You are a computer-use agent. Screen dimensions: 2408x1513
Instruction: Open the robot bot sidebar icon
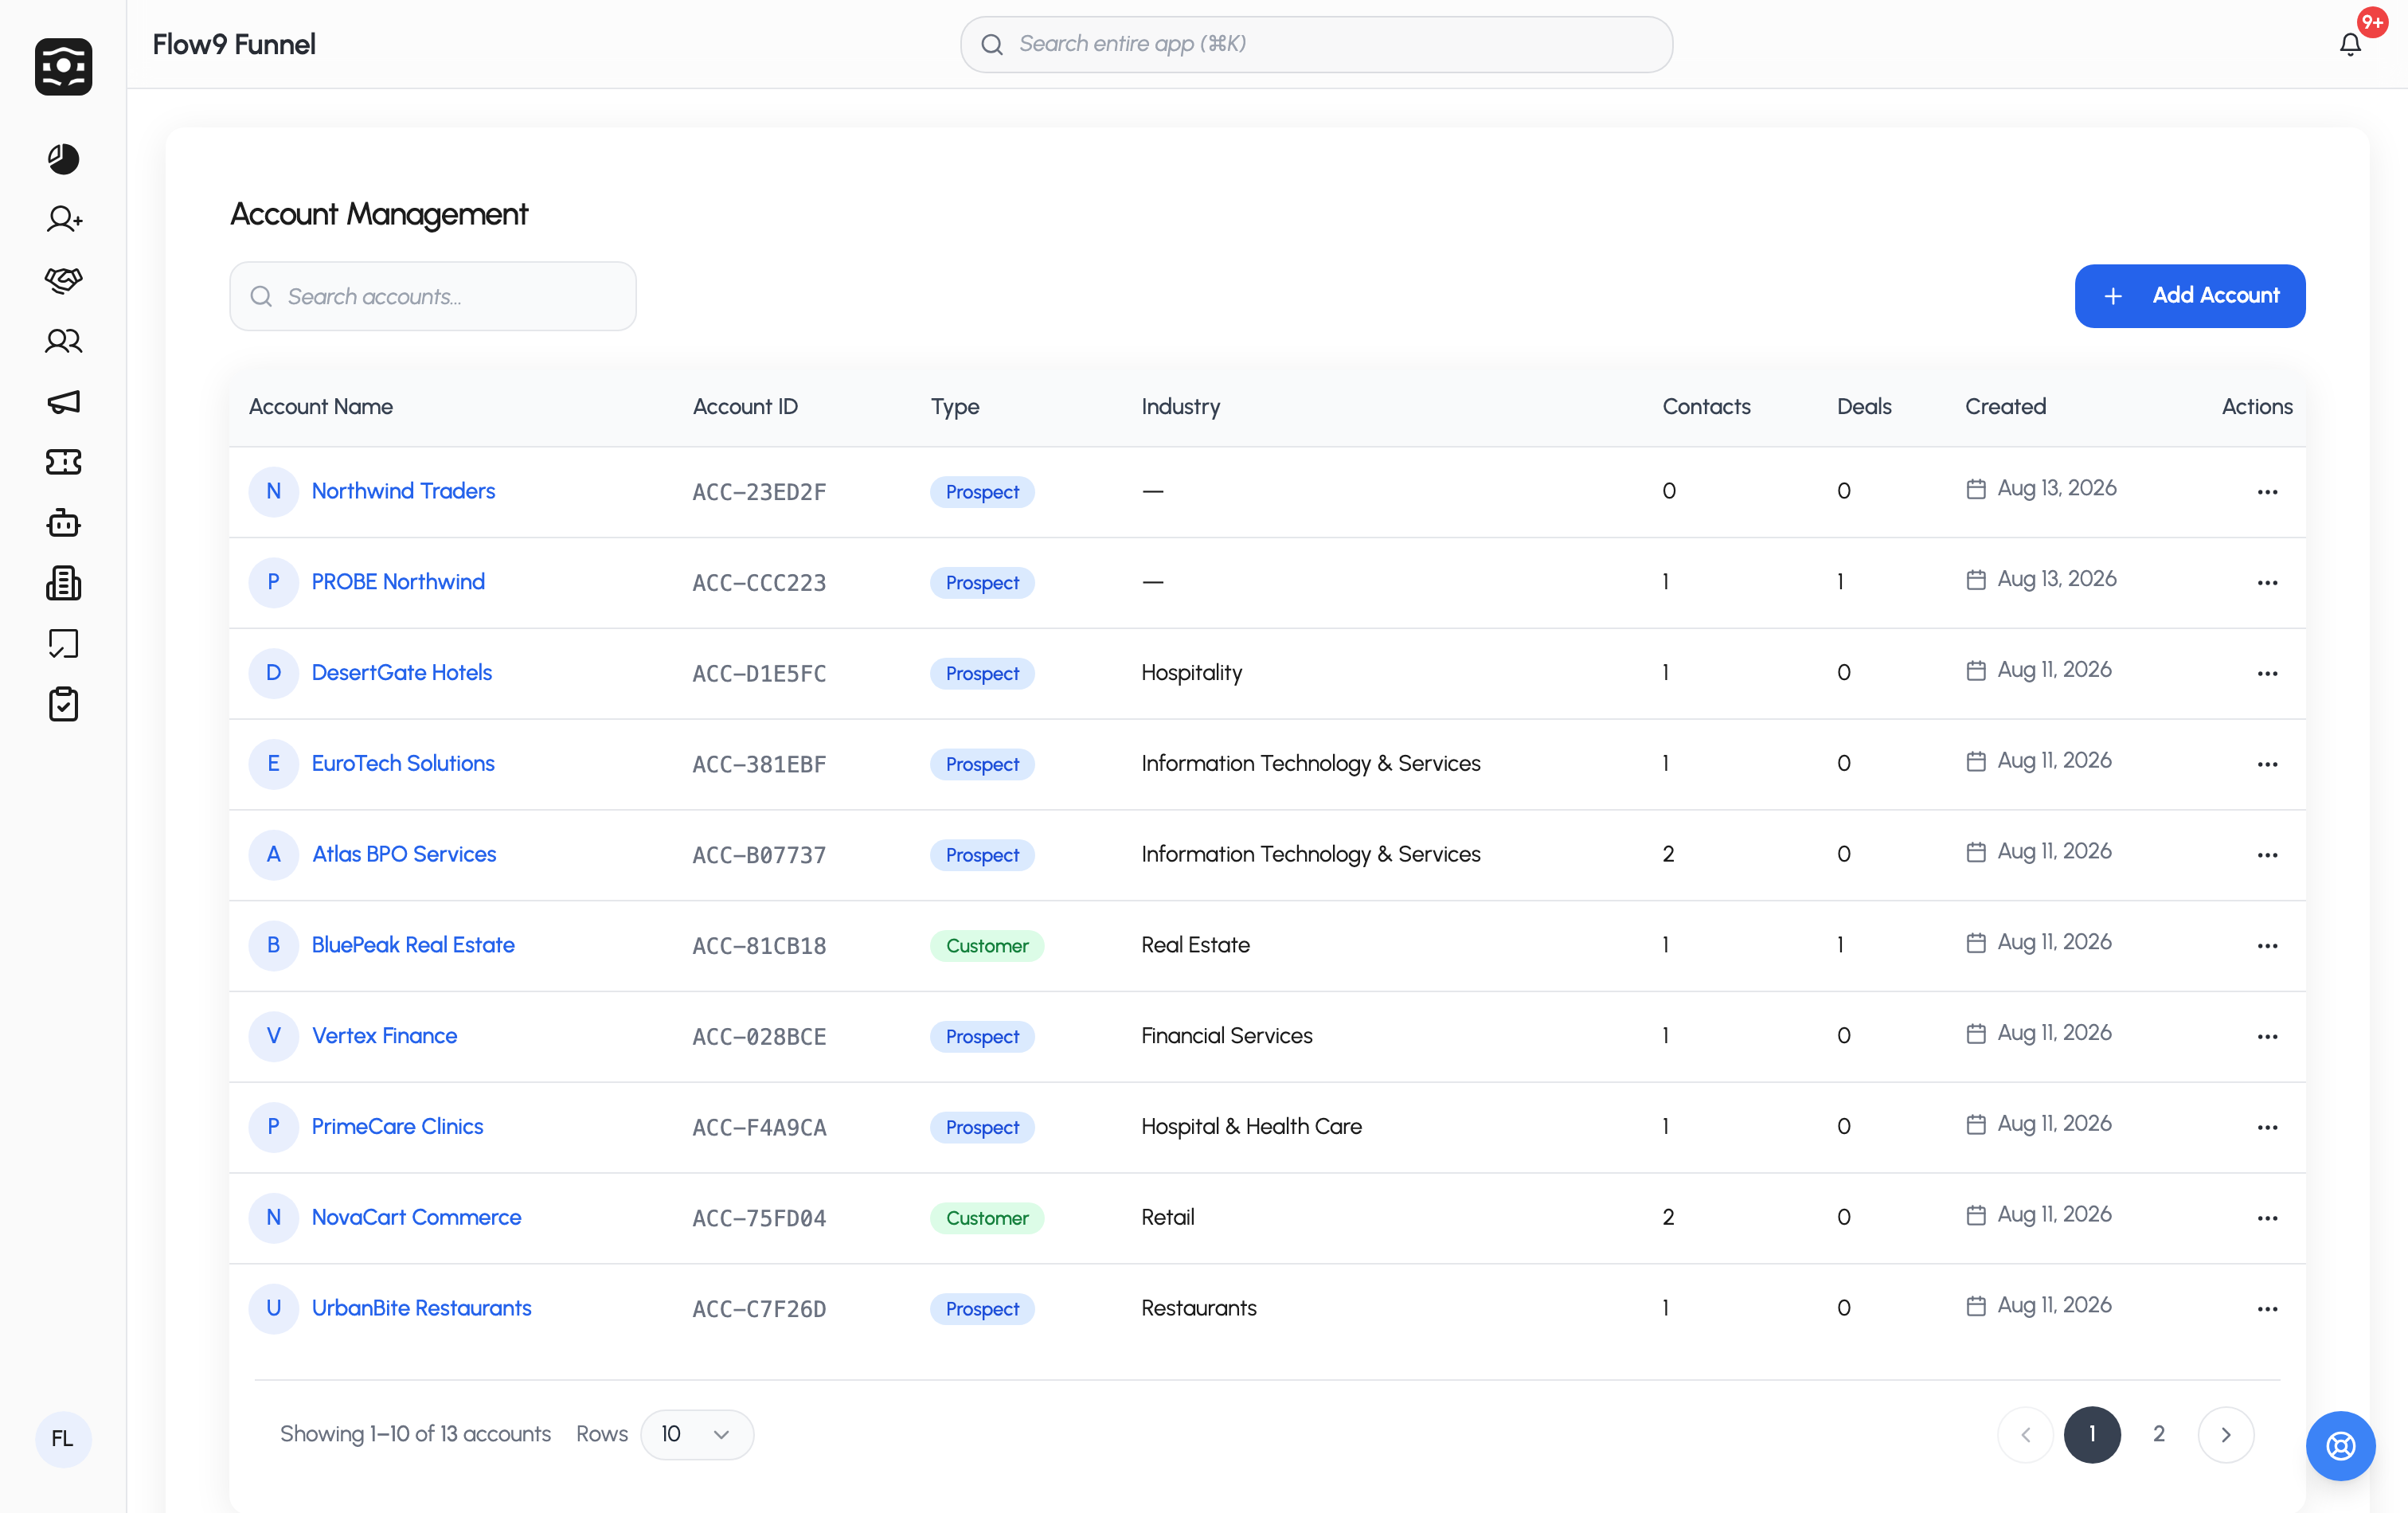[x=63, y=523]
